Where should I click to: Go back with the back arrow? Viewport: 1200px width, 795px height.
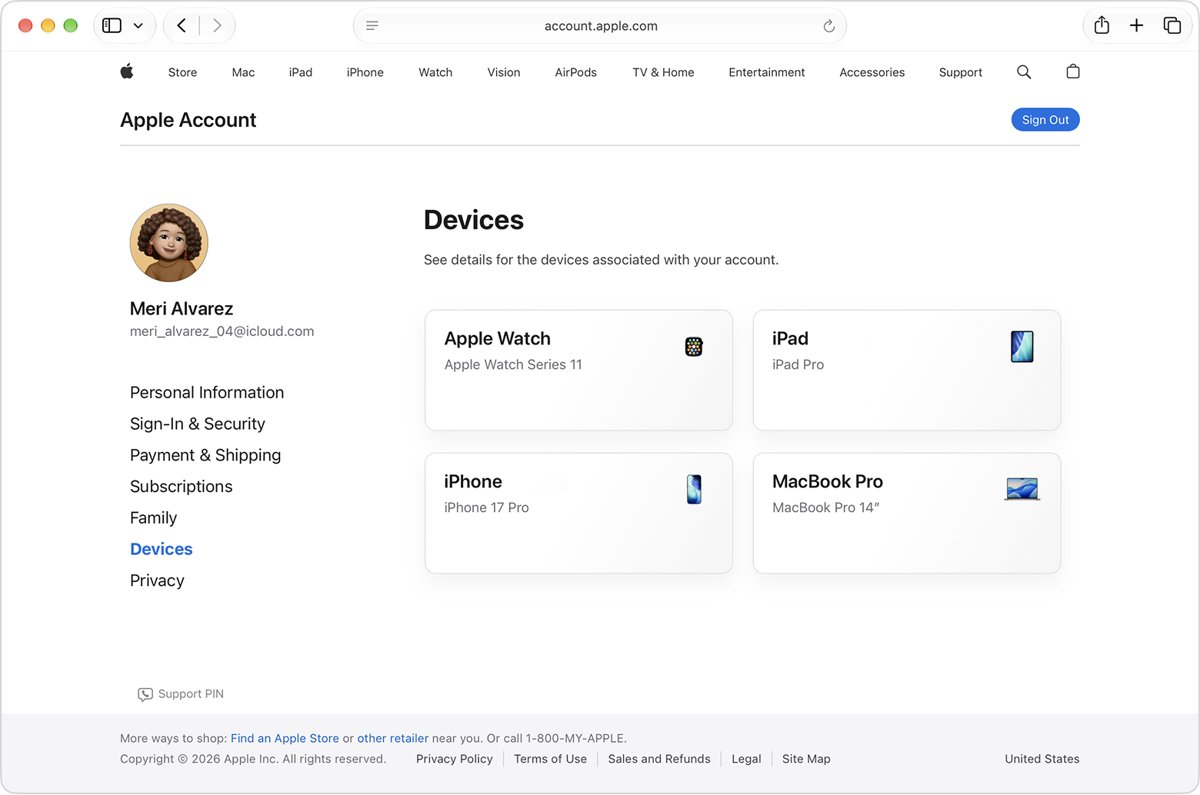tap(181, 26)
